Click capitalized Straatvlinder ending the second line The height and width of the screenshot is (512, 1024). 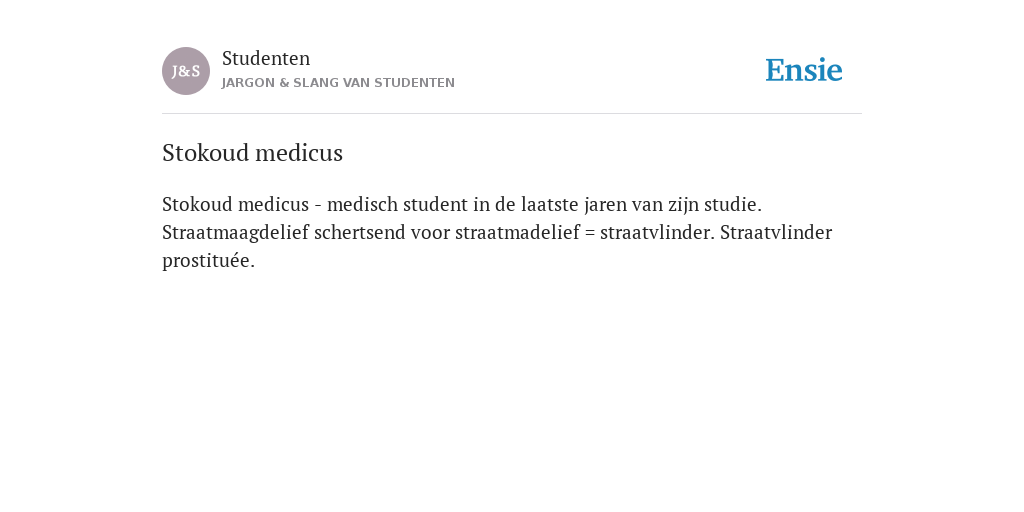pyautogui.click(x=776, y=233)
